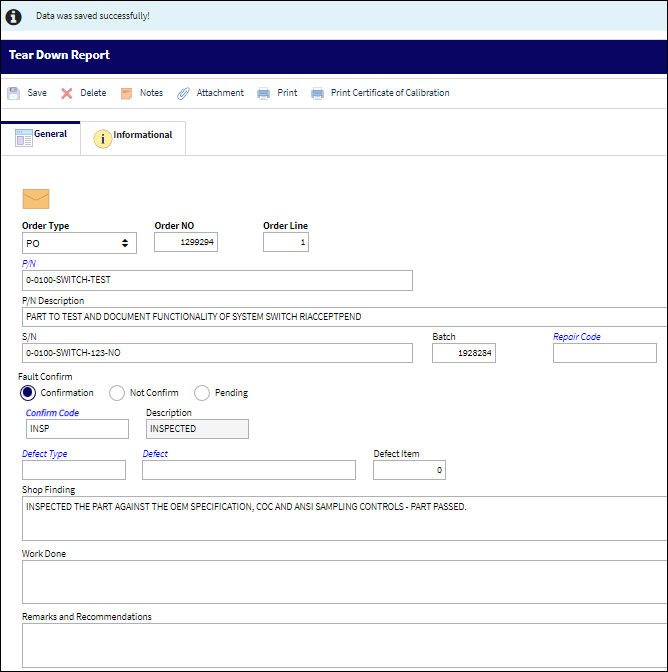Screen dimensions: 668x672
Task: Select the Not Confirm radio button
Action: click(x=117, y=393)
